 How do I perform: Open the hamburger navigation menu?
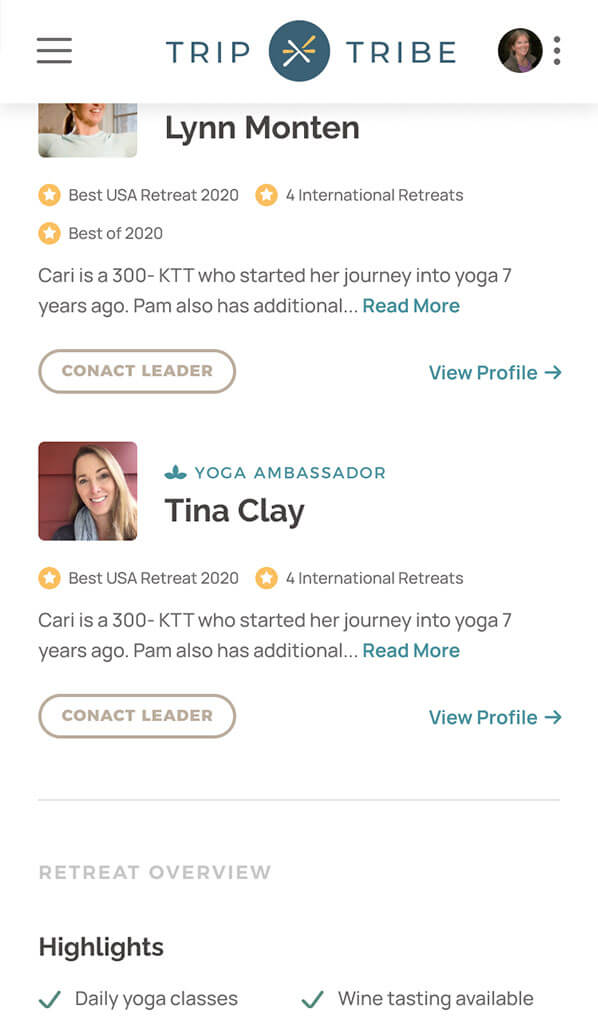[54, 51]
